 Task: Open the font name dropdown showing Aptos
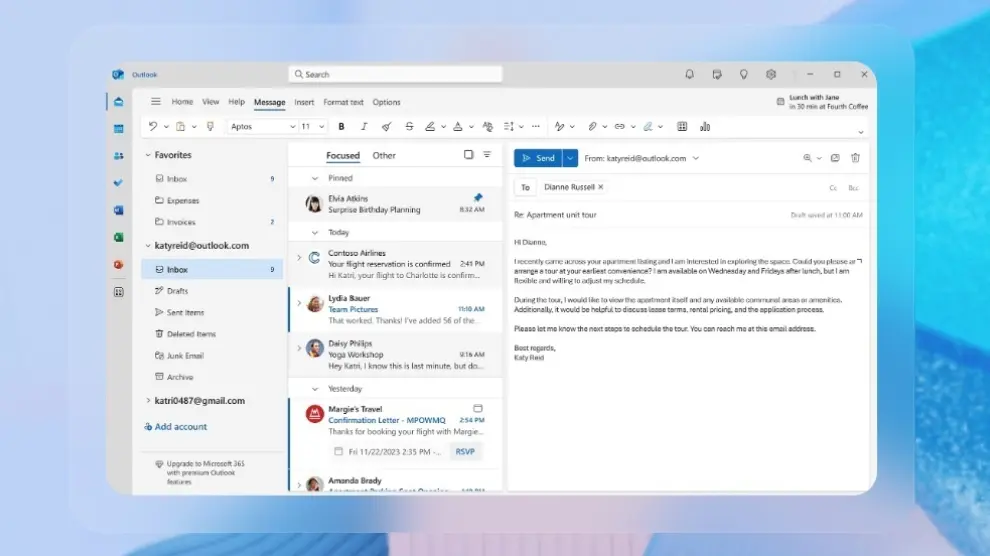(263, 127)
